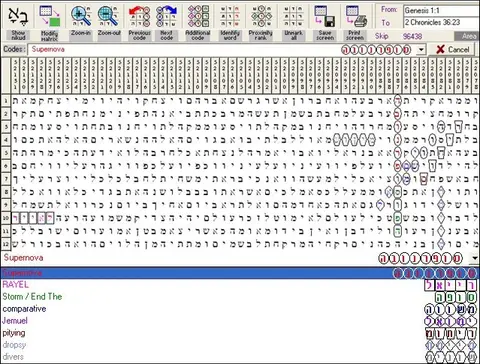Click the Skip value 96438
Viewport: 480px width, 364px height.
pyautogui.click(x=412, y=36)
